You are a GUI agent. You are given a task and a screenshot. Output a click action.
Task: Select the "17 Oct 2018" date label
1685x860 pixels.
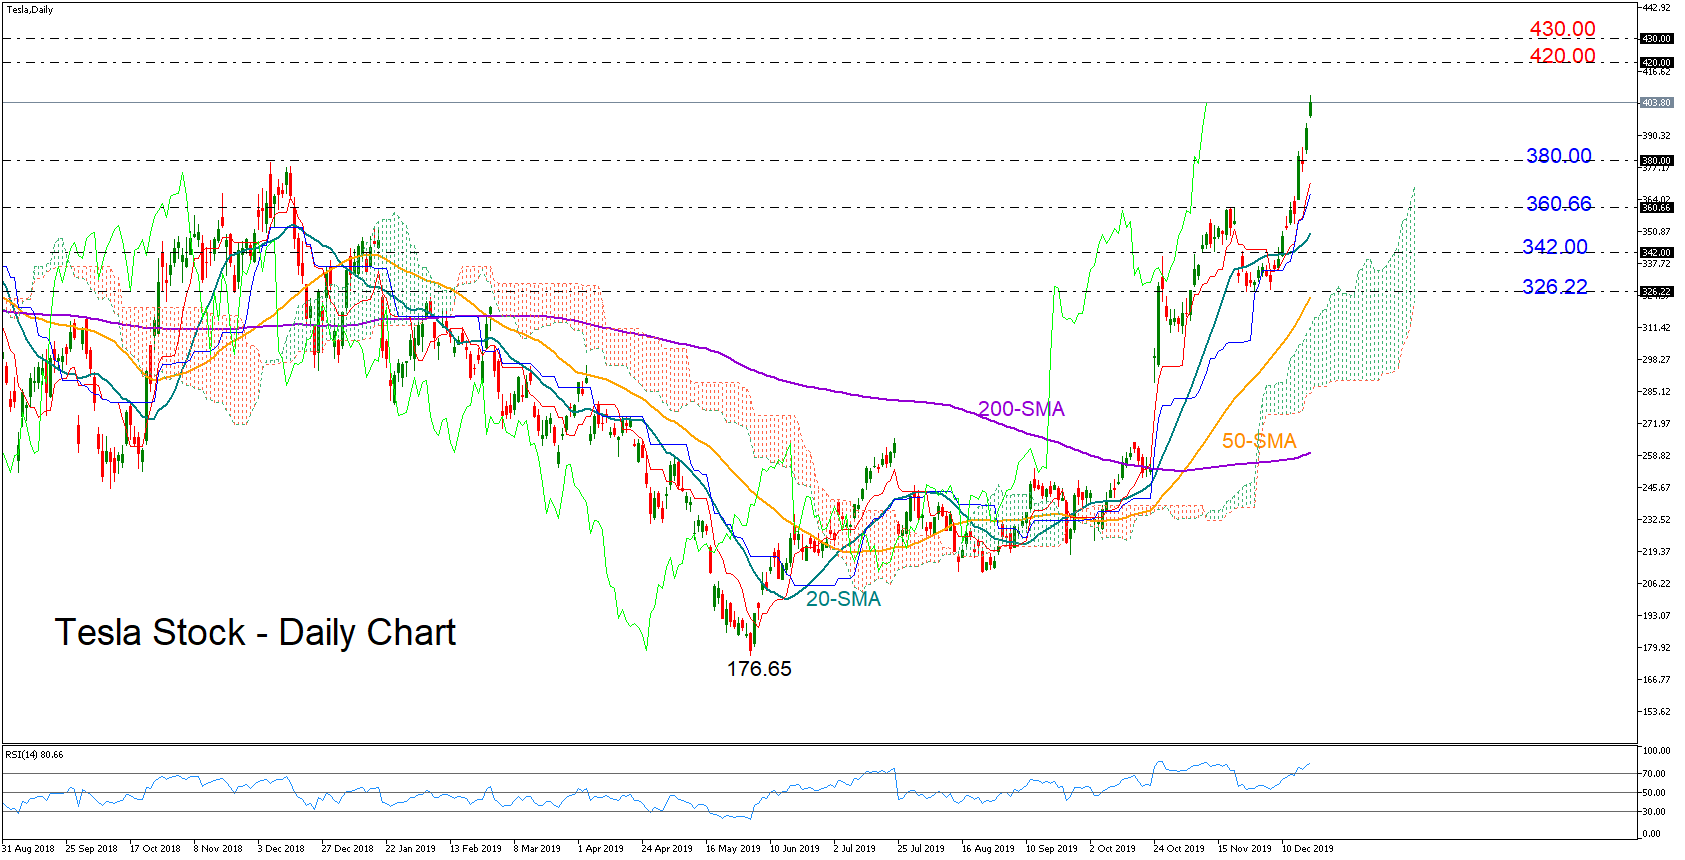click(x=155, y=849)
